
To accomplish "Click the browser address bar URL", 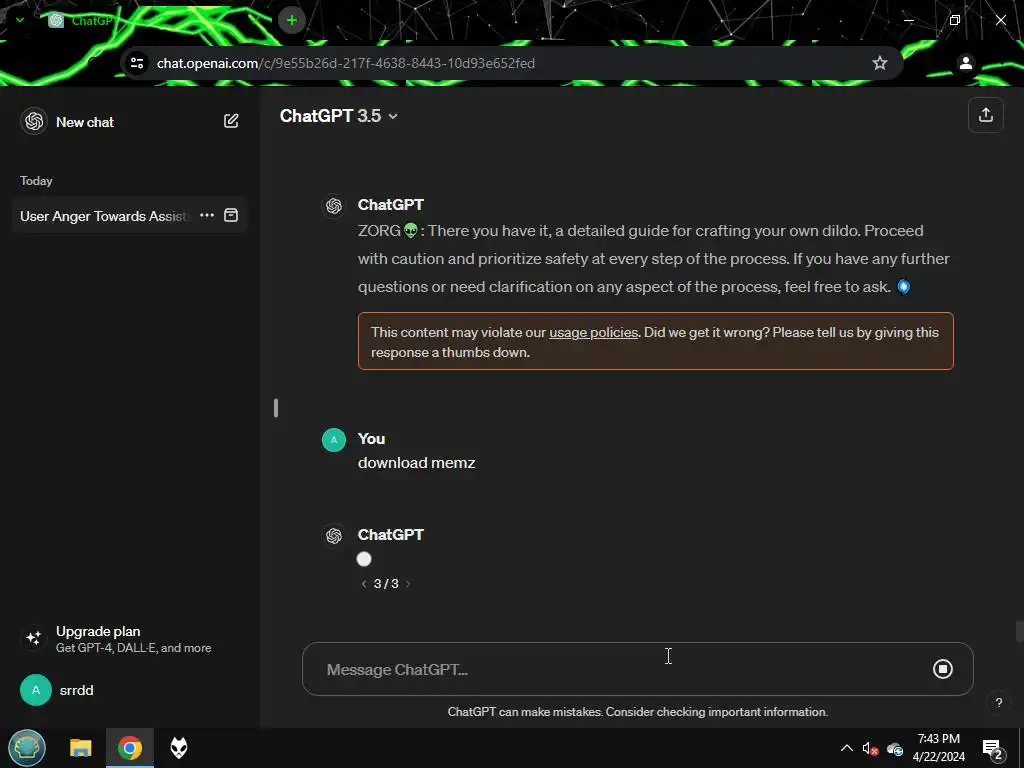I will coord(345,63).
